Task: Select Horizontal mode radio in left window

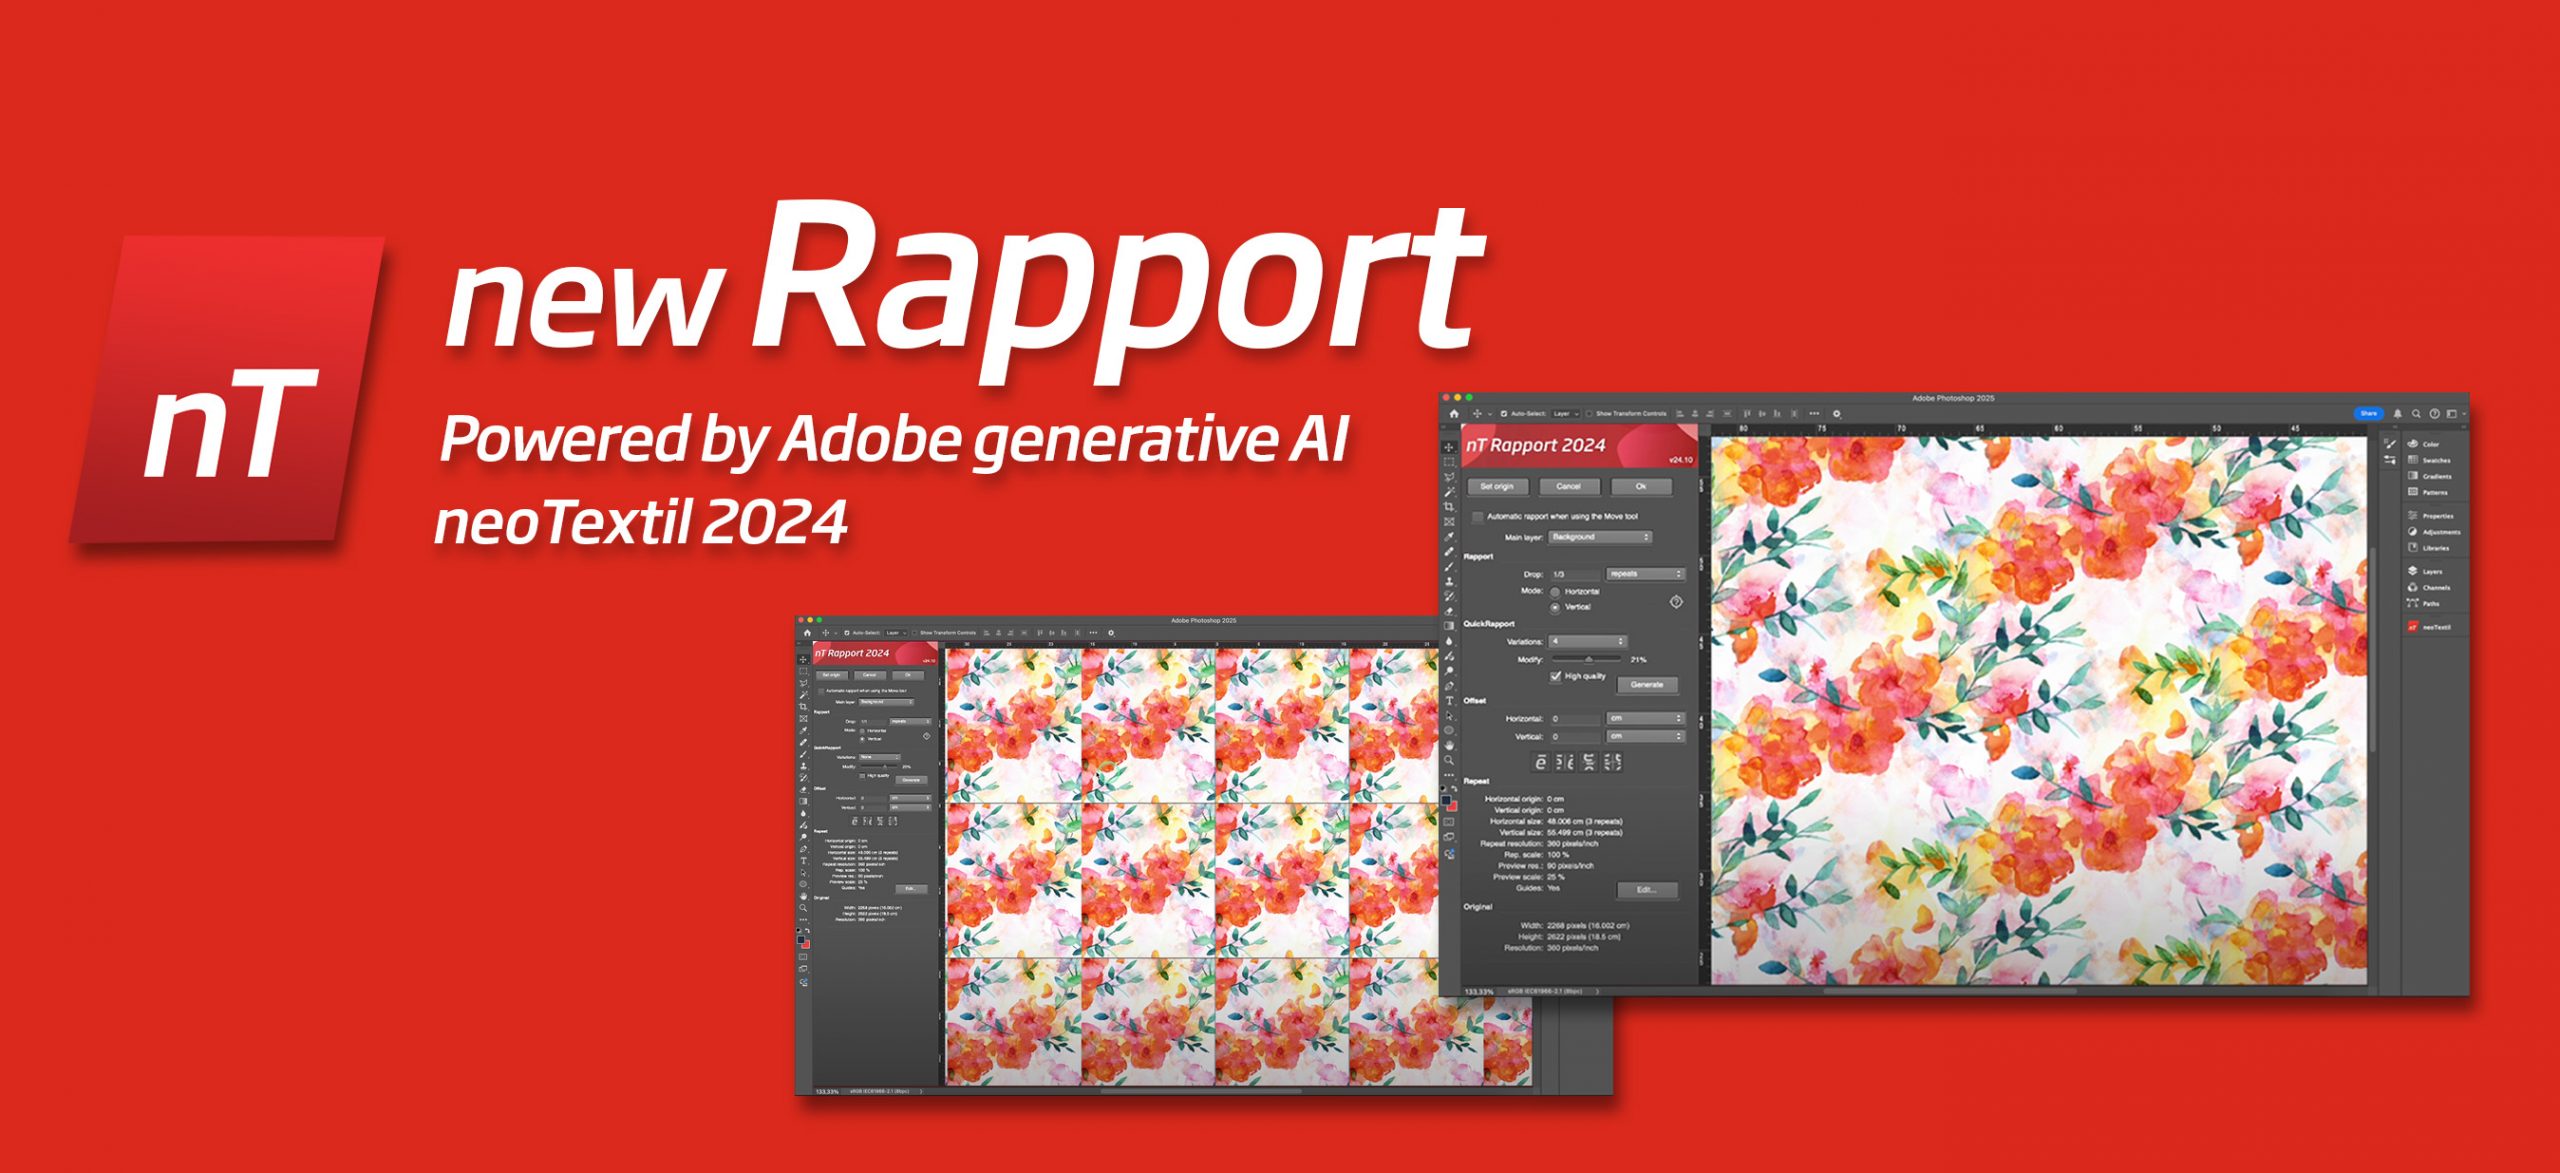Action: pyautogui.click(x=862, y=731)
